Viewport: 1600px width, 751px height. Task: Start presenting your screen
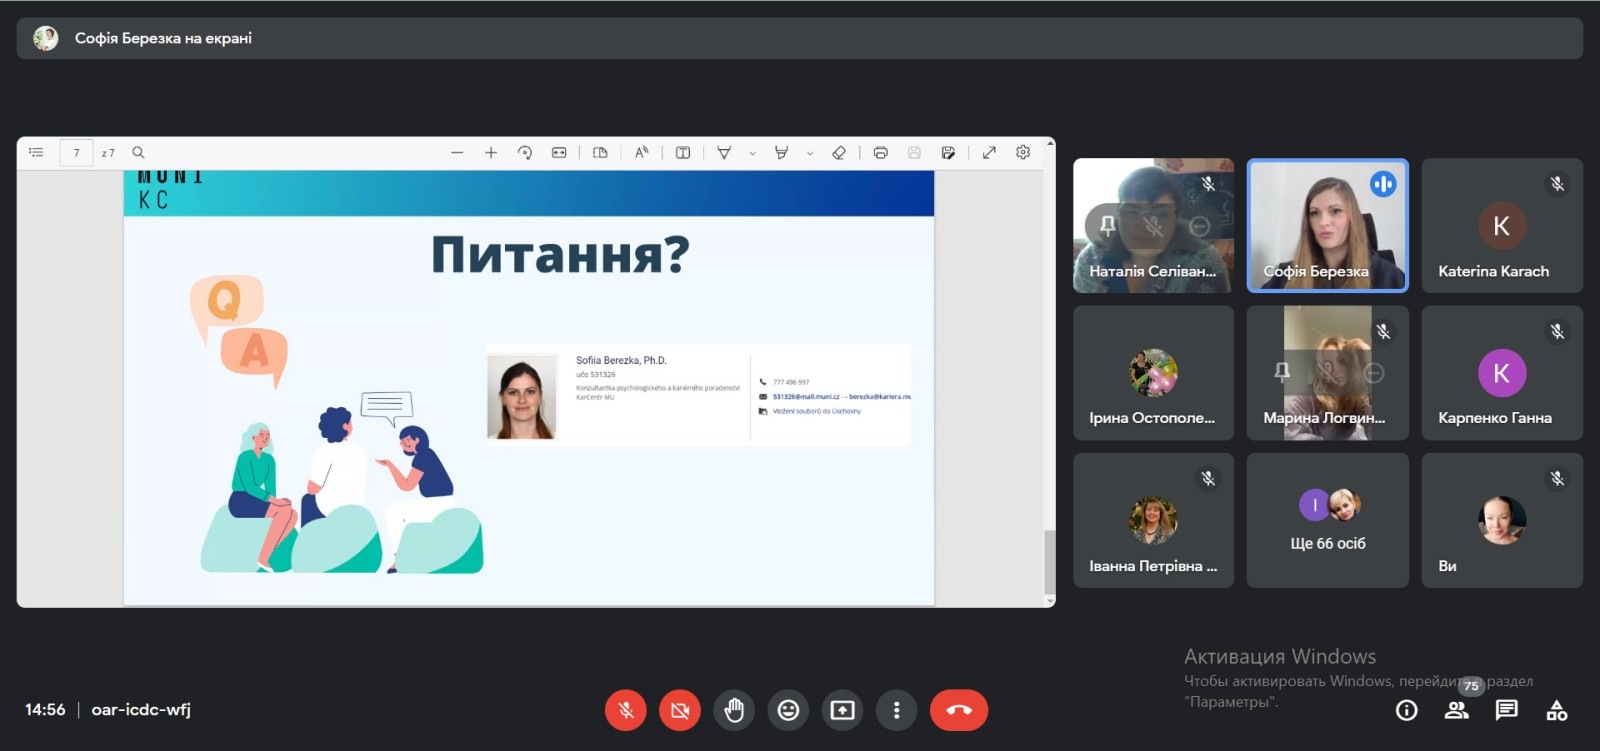click(842, 710)
